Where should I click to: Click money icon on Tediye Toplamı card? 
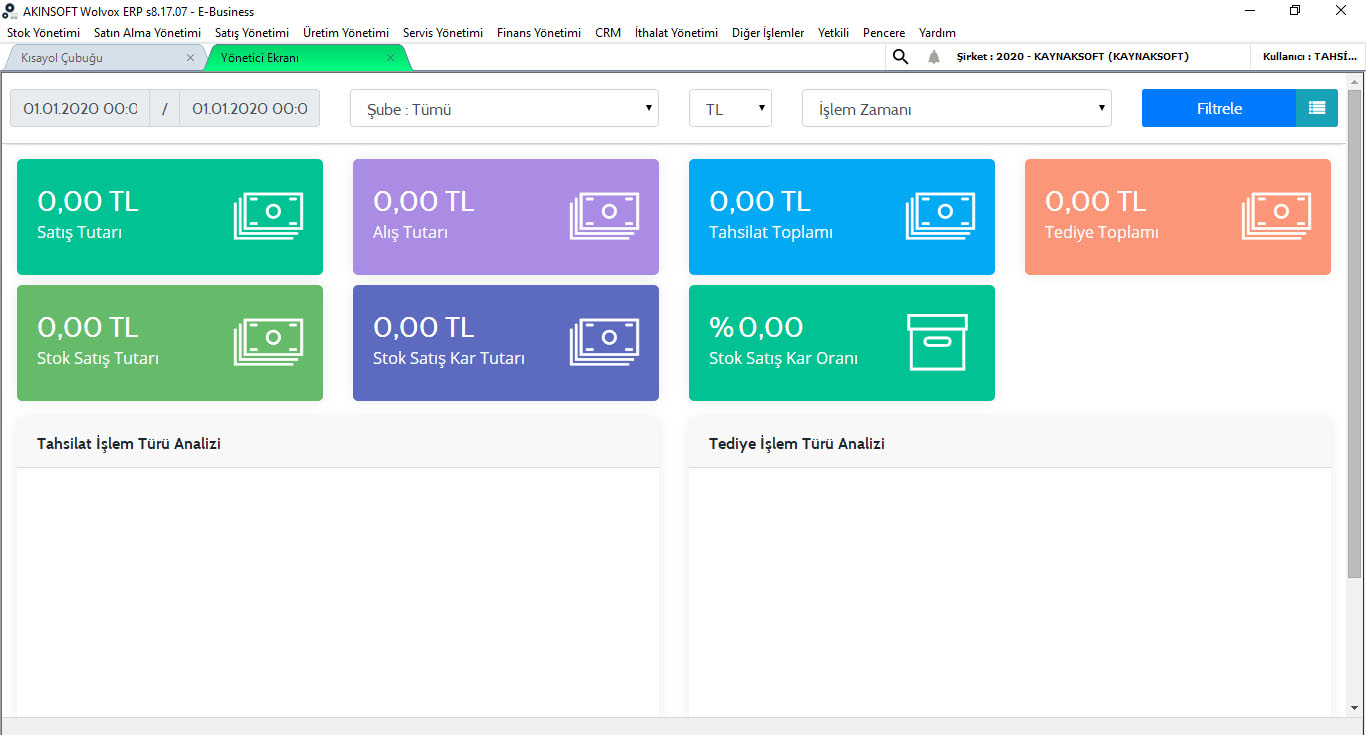click(1276, 216)
